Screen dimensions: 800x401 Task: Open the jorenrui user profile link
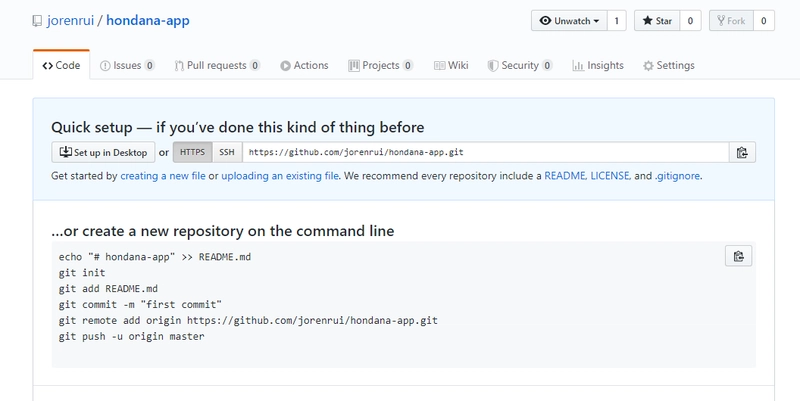[x=70, y=20]
